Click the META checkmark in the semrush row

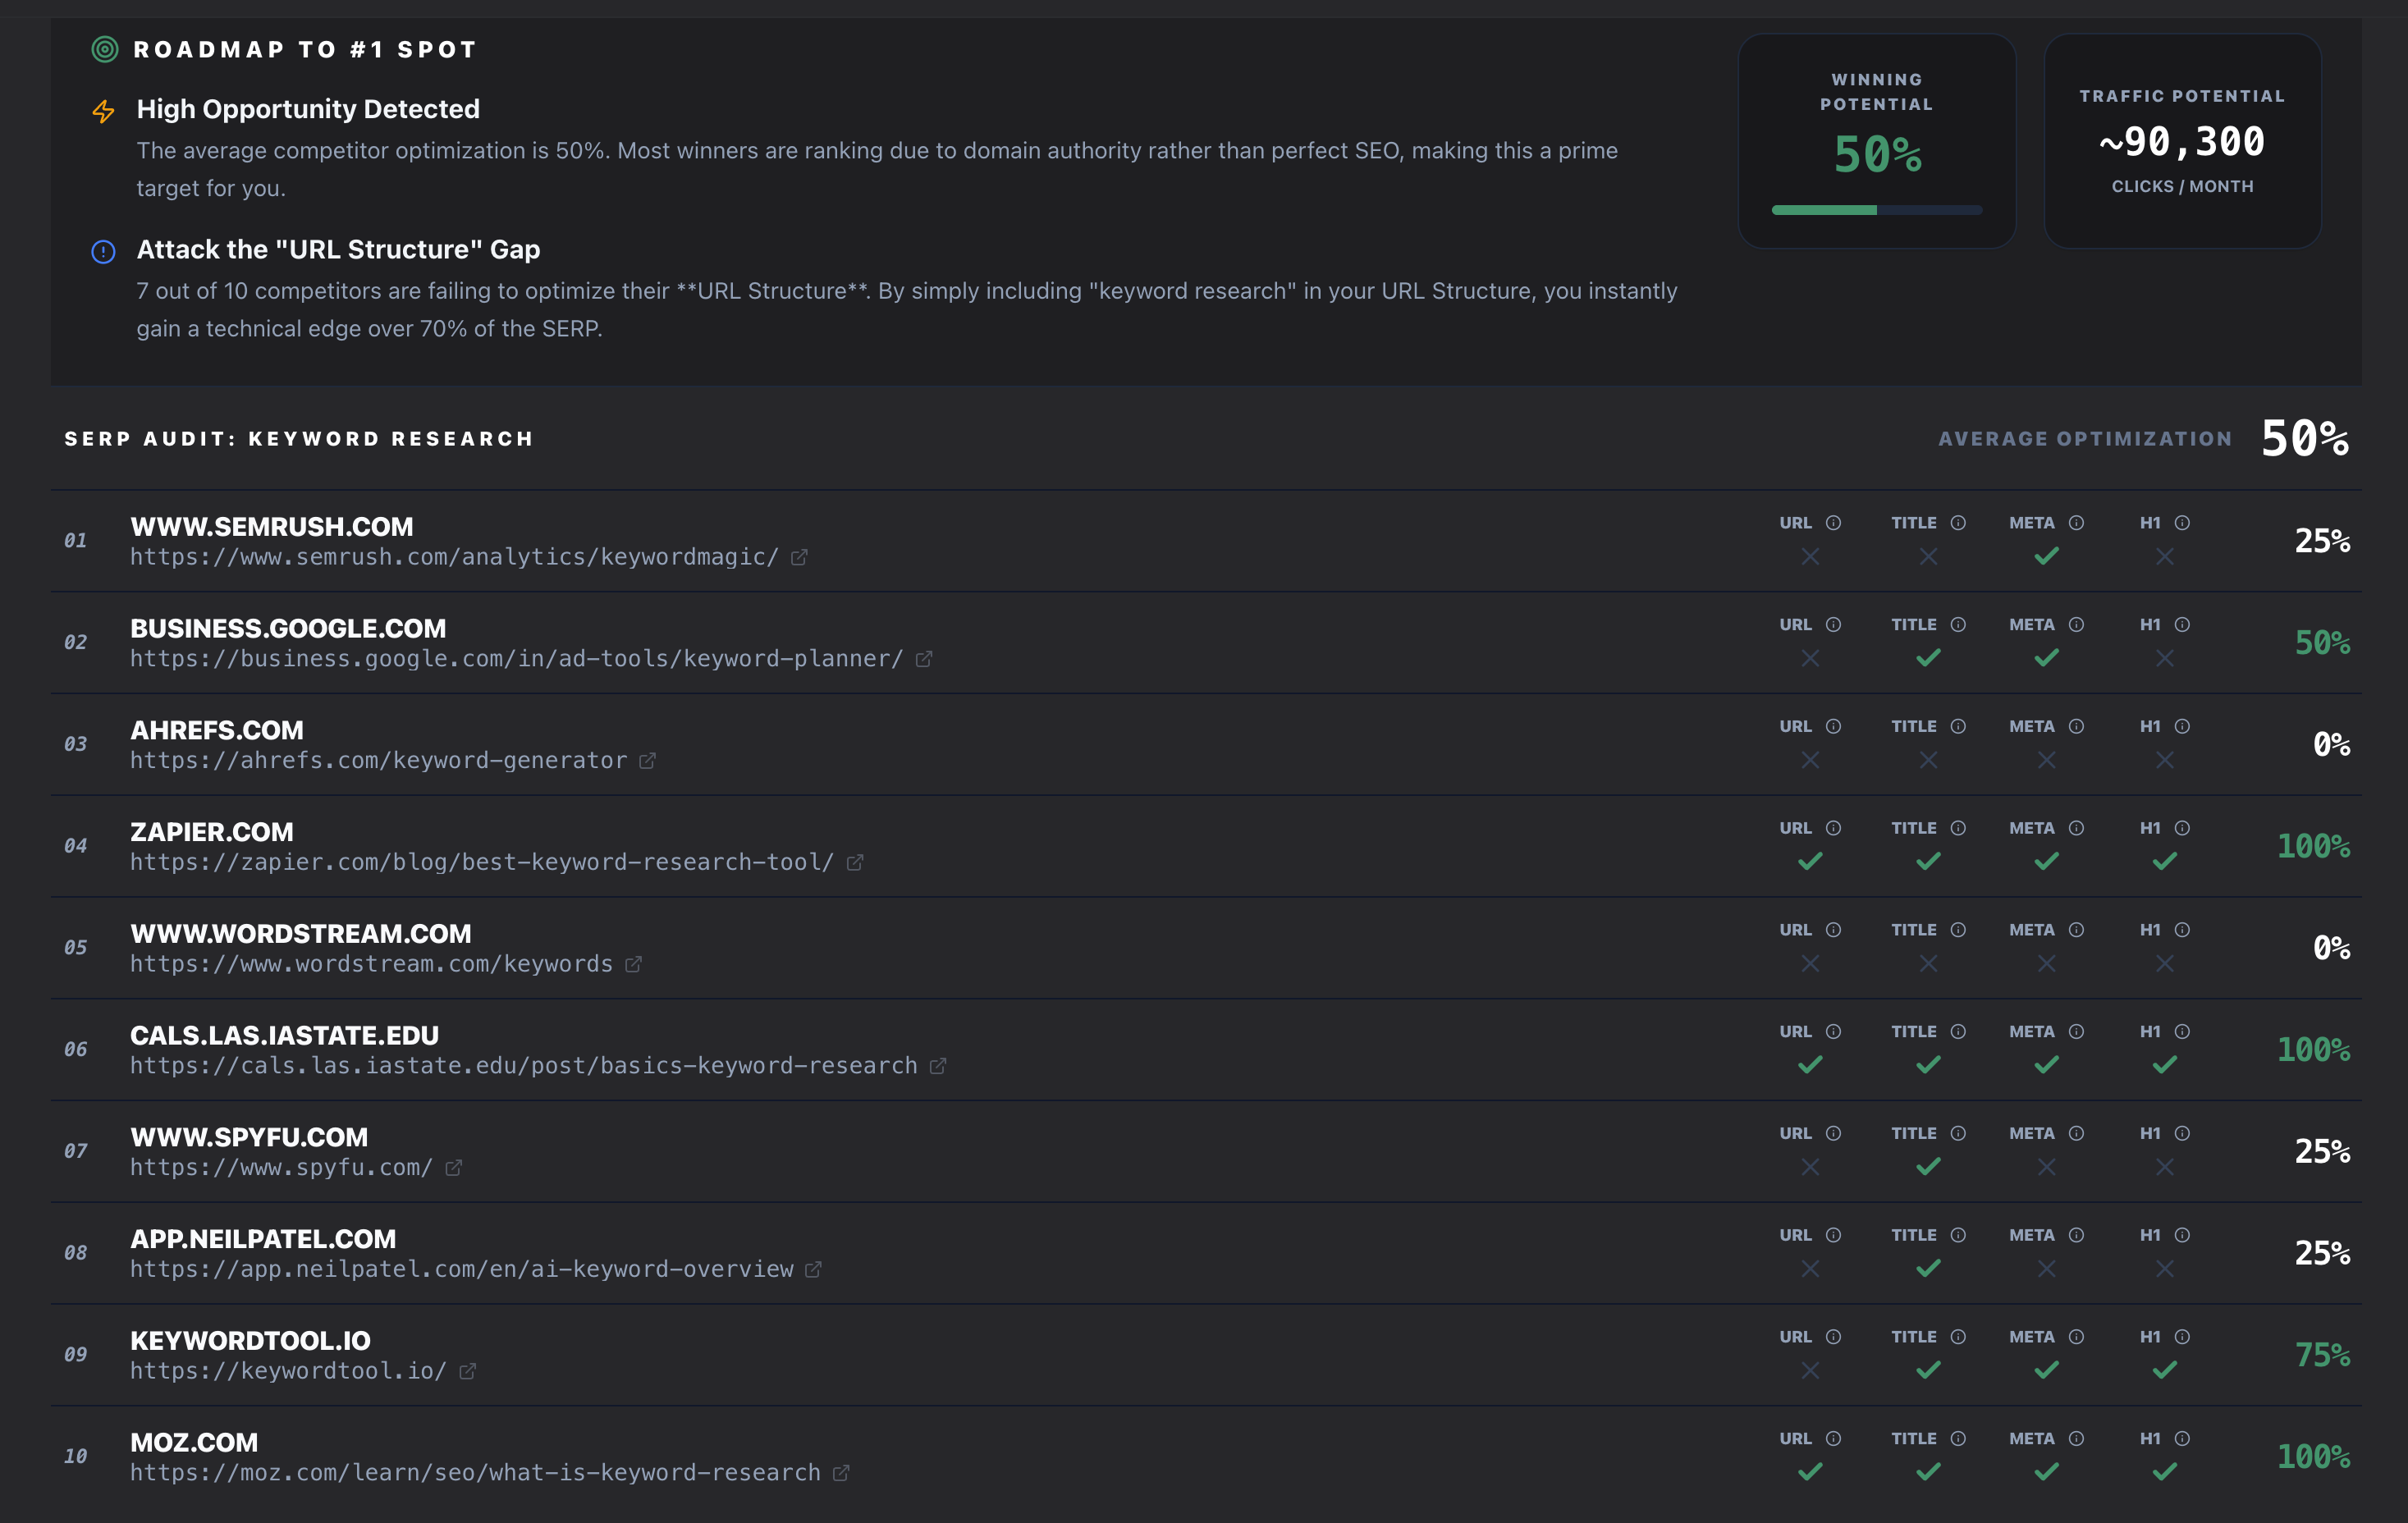[x=2046, y=556]
